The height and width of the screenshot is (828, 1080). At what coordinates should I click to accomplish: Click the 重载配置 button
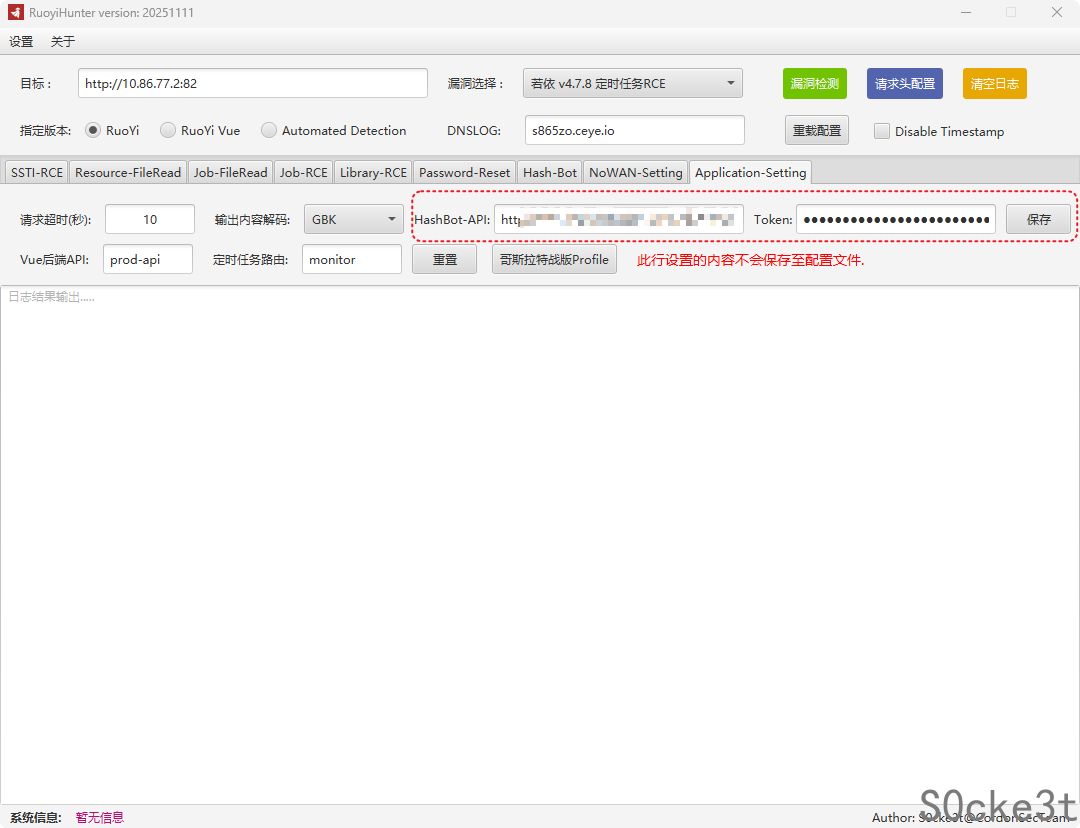tap(817, 130)
